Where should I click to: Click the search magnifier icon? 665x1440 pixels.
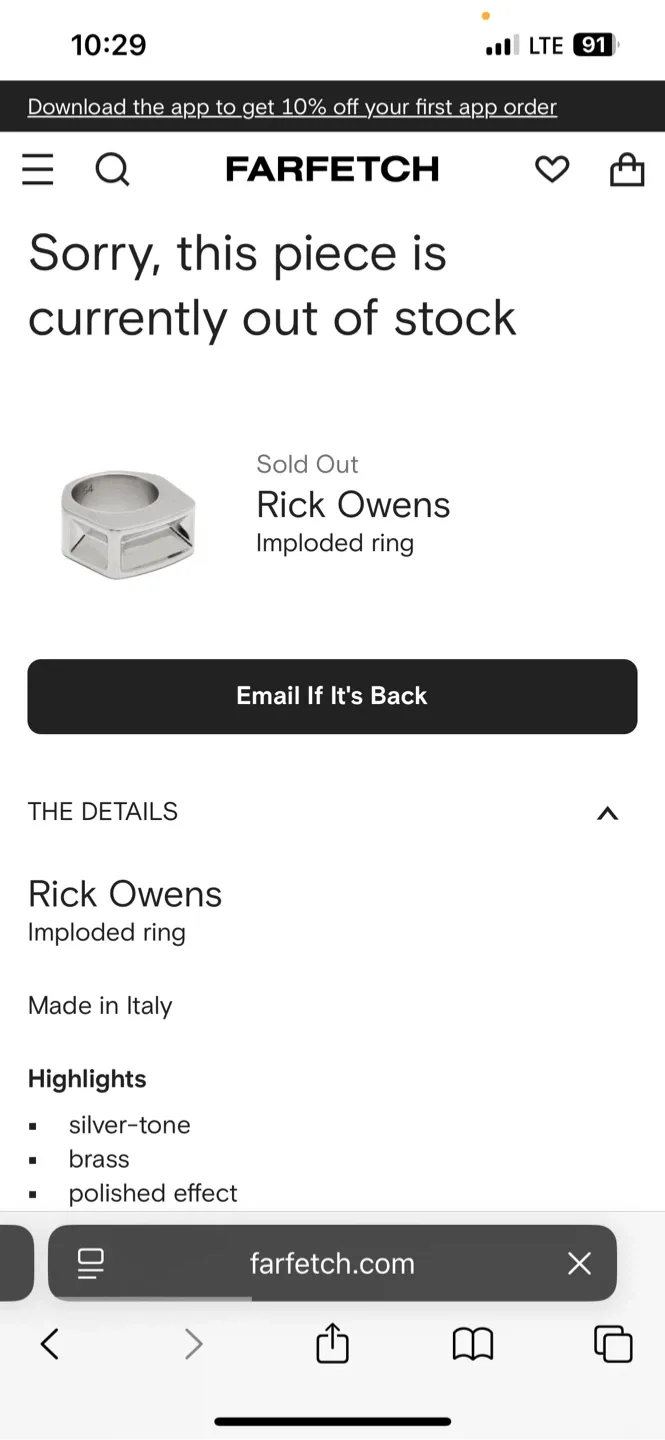[112, 169]
